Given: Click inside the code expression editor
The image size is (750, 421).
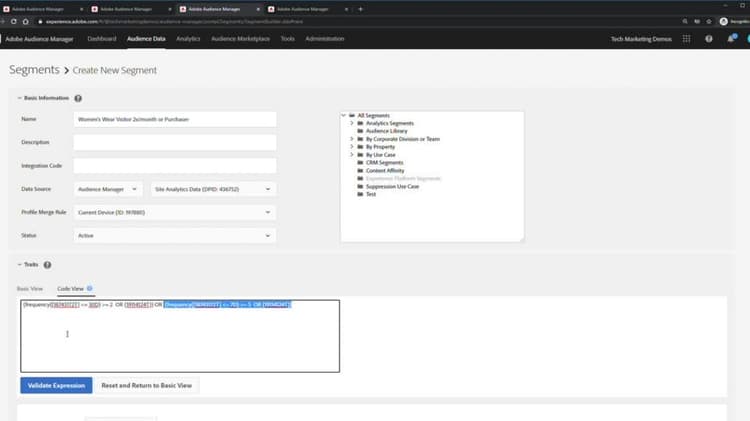Looking at the screenshot, I should coord(180,336).
